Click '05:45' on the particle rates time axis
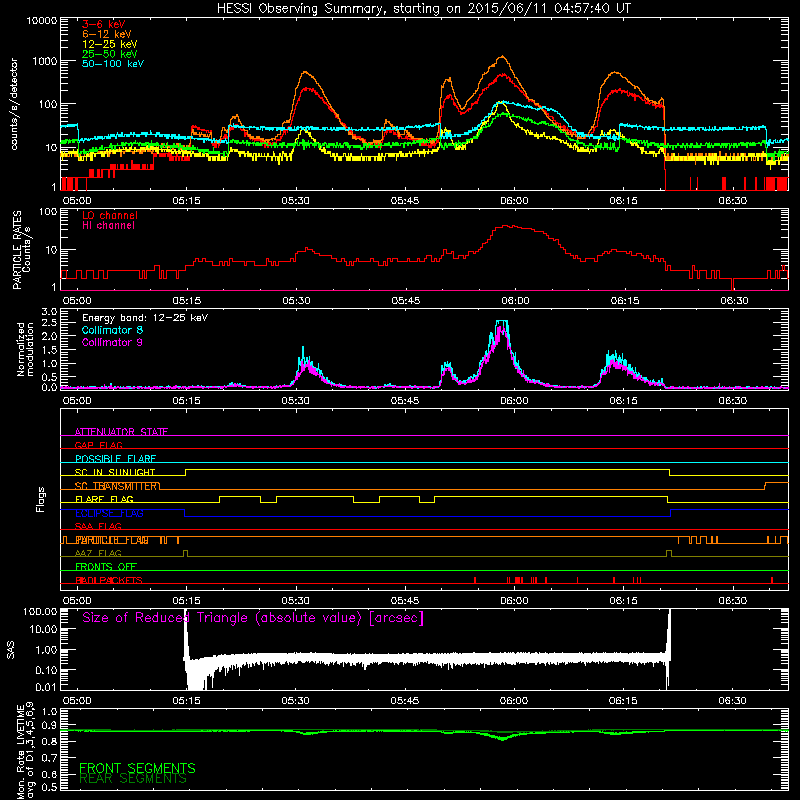 coord(406,301)
